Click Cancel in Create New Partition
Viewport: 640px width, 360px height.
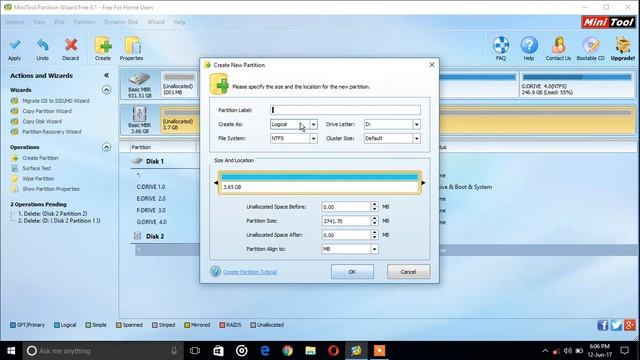(x=408, y=272)
